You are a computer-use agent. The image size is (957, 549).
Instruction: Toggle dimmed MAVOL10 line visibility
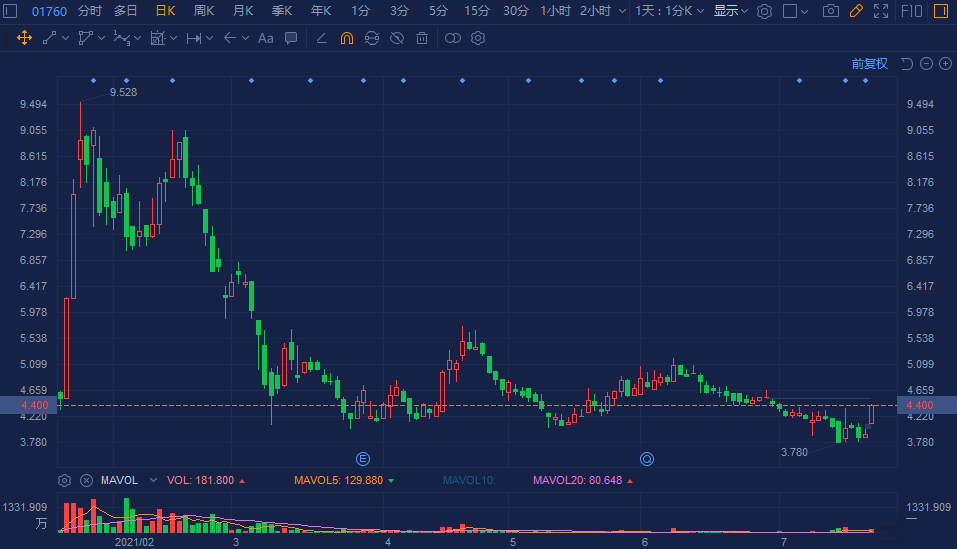click(x=469, y=481)
